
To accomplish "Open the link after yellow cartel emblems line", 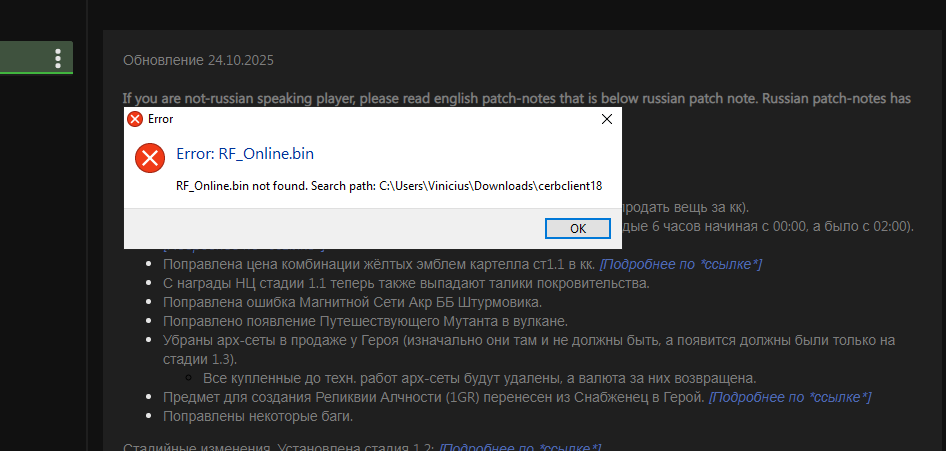I will pyautogui.click(x=680, y=264).
